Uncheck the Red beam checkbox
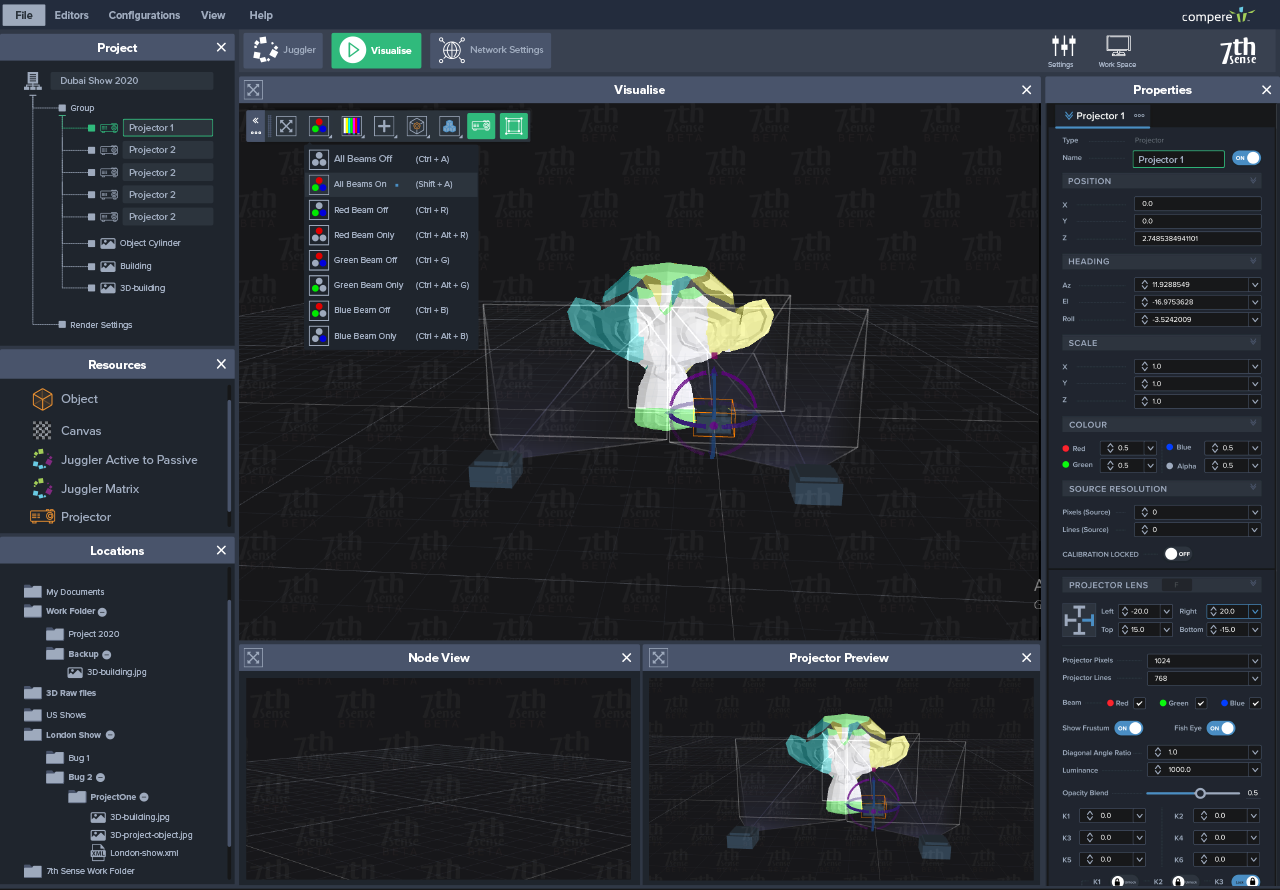 coord(1139,703)
